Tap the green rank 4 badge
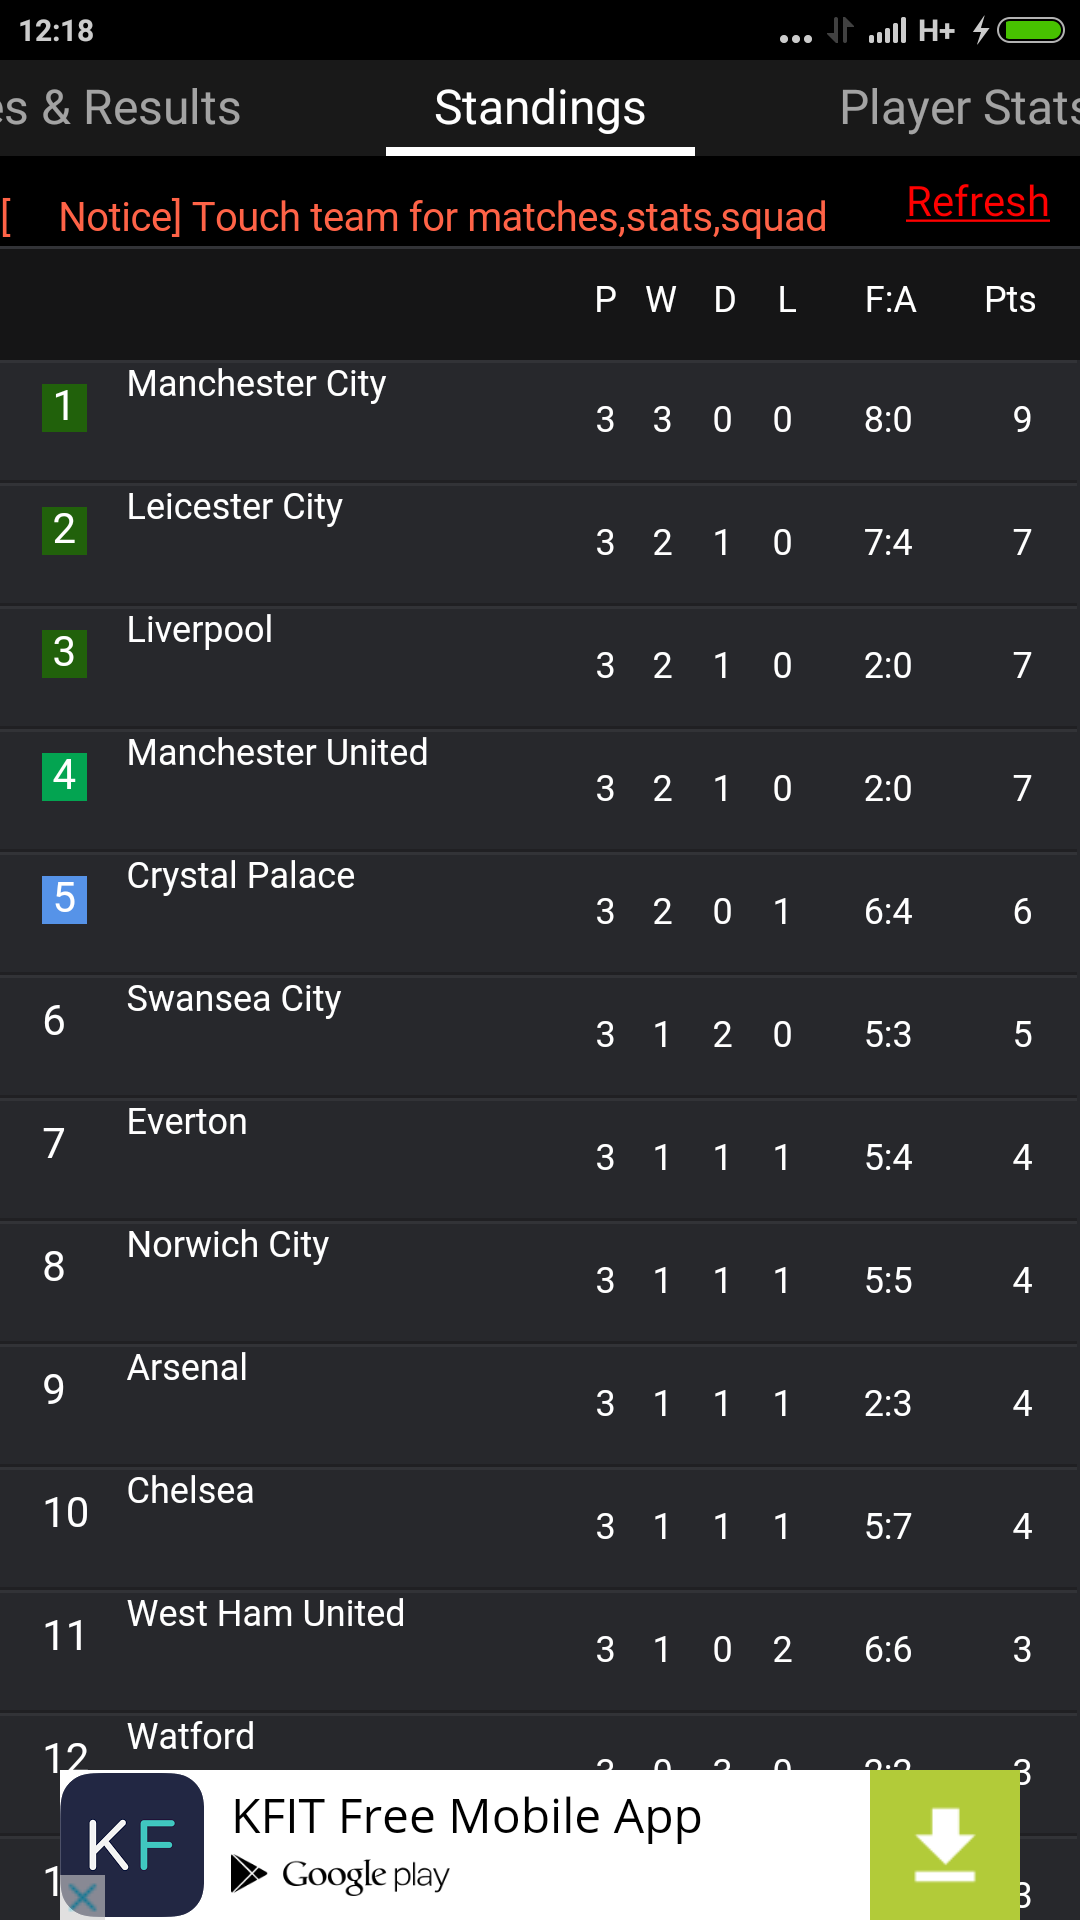Screen dimensions: 1080x1920 click(64, 776)
